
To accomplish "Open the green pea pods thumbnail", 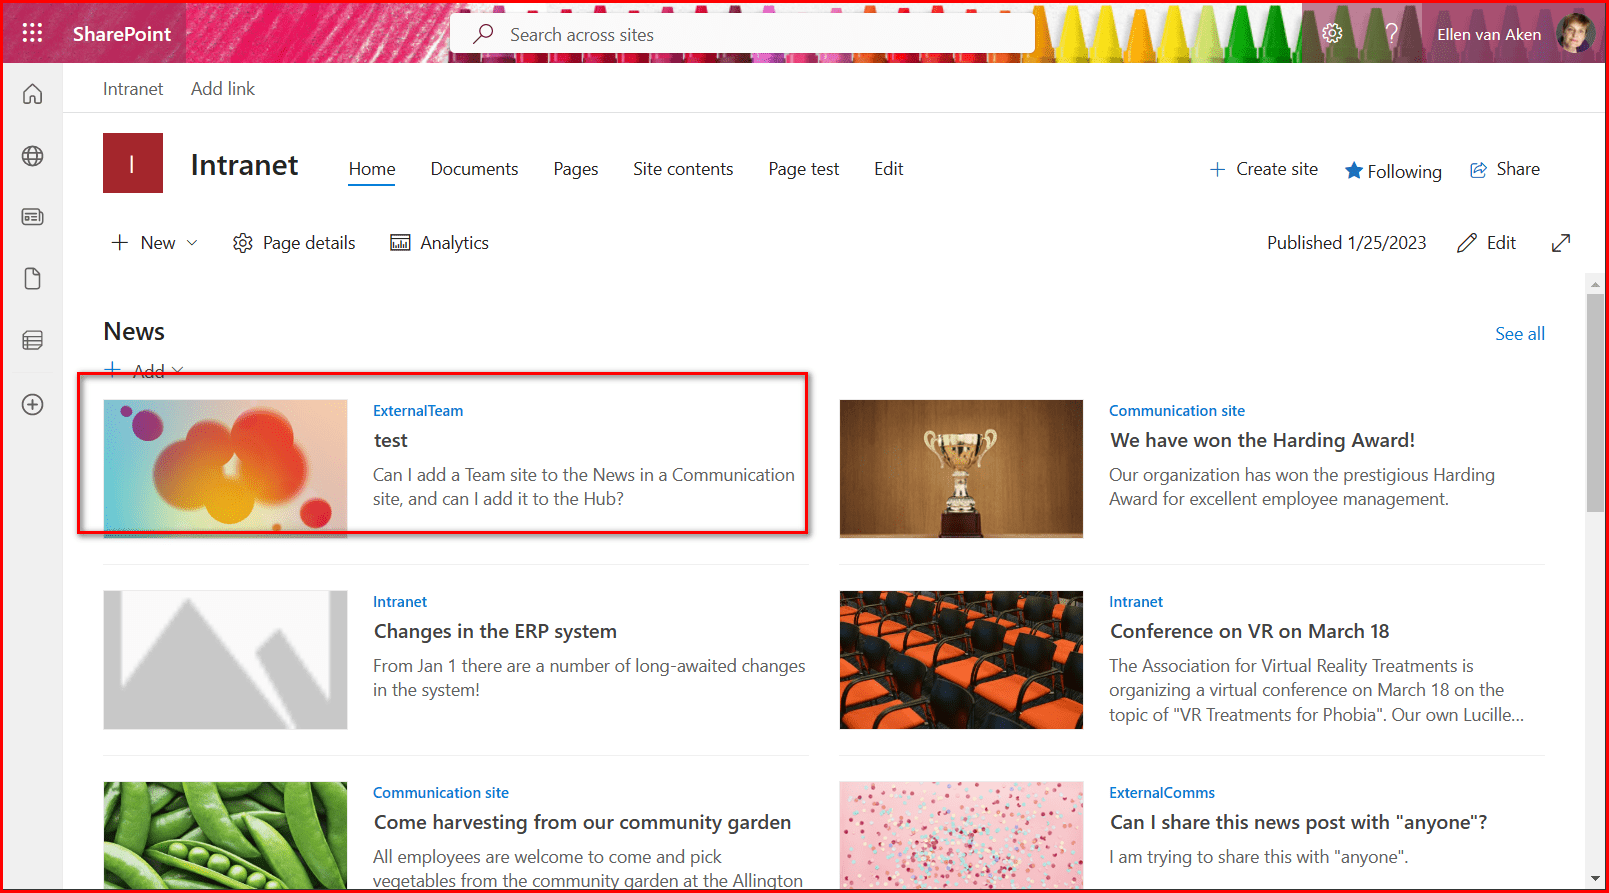I will tap(225, 836).
